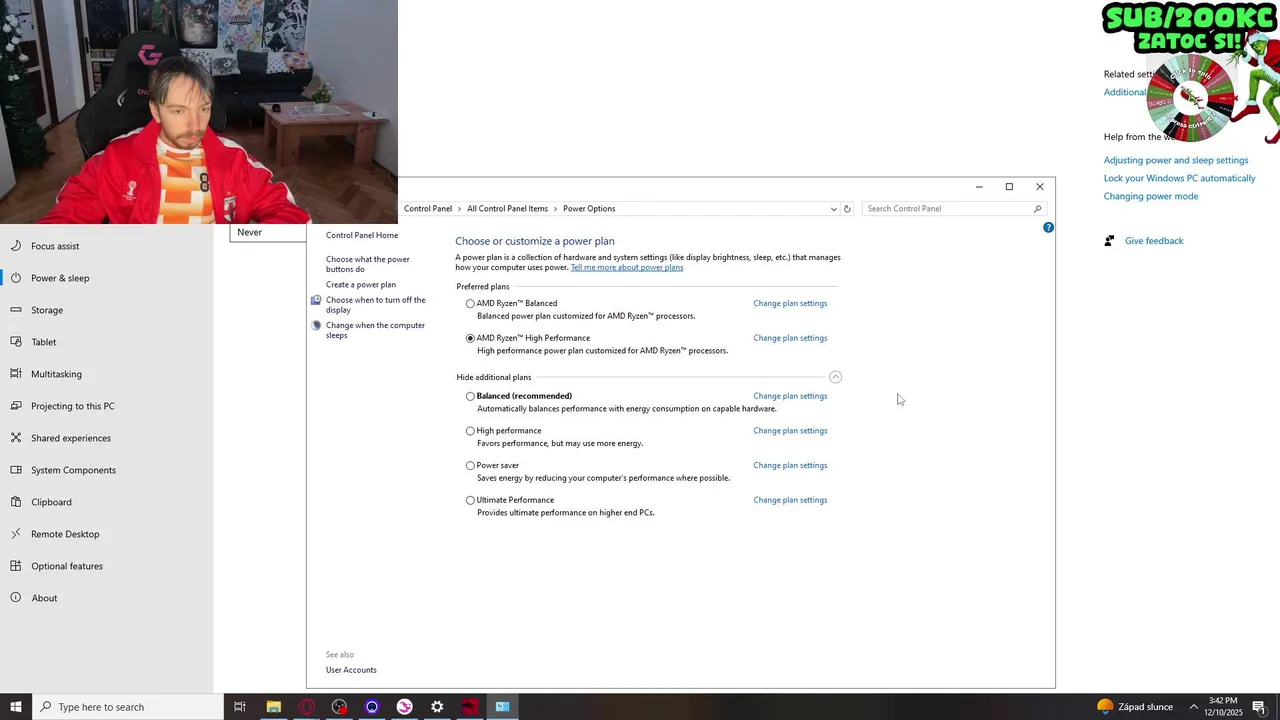Change plan settings for Balanced (recommended)

coord(790,396)
